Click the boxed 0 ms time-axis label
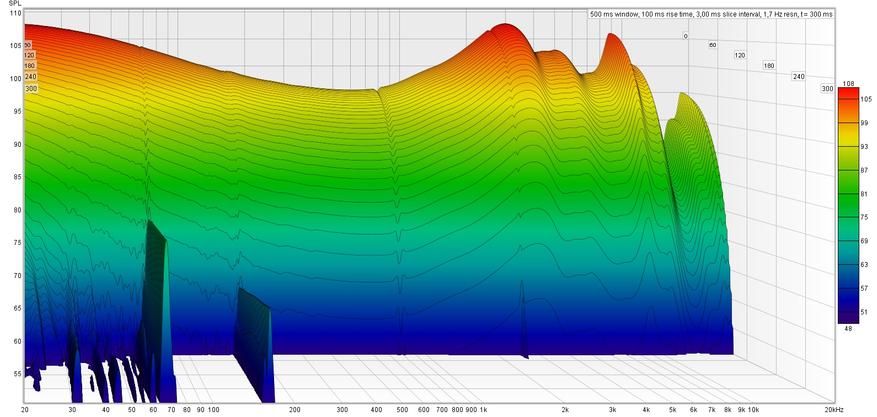Image resolution: width=877 pixels, height=417 pixels. [685, 36]
